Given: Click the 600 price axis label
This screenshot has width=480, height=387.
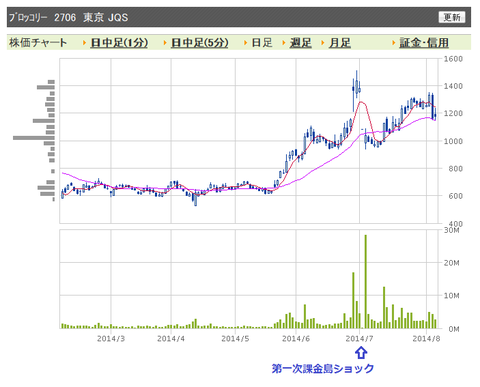Looking at the screenshot, I should click(455, 196).
